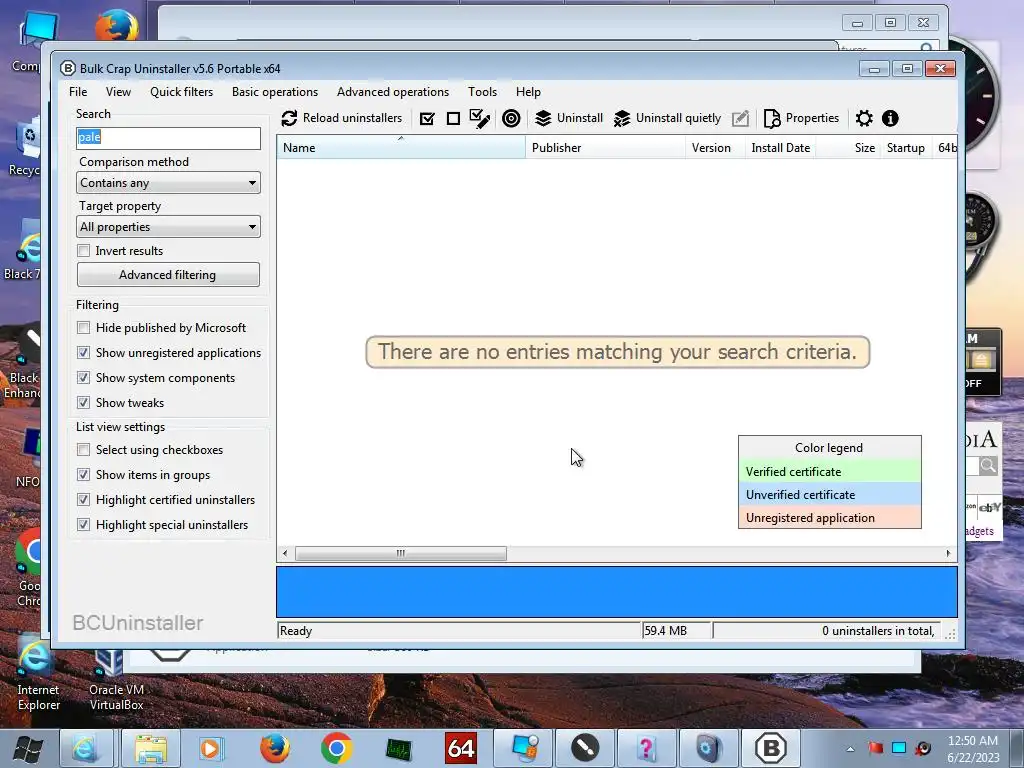Sort by Startup column header
1024x768 pixels.
(x=906, y=148)
